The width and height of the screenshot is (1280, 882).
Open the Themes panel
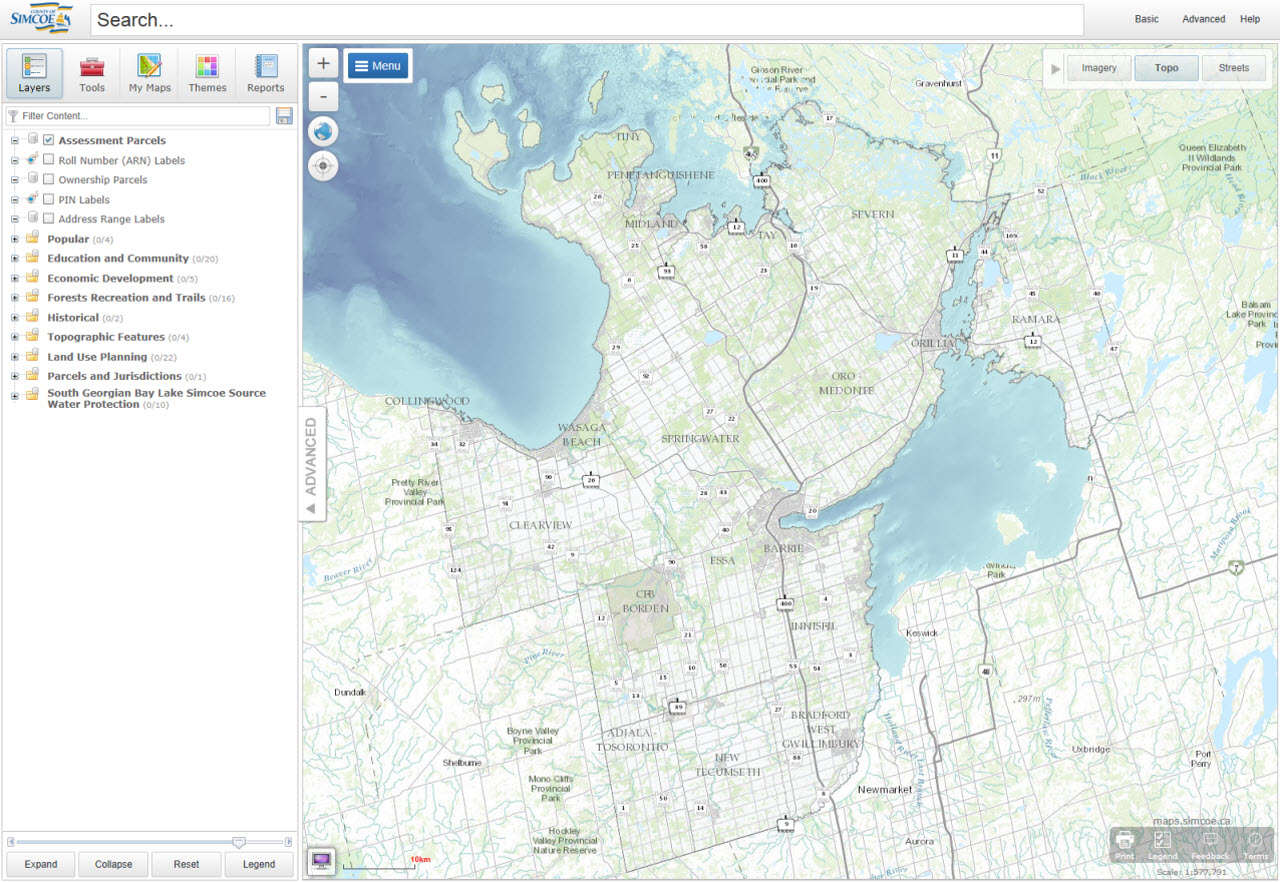[207, 74]
